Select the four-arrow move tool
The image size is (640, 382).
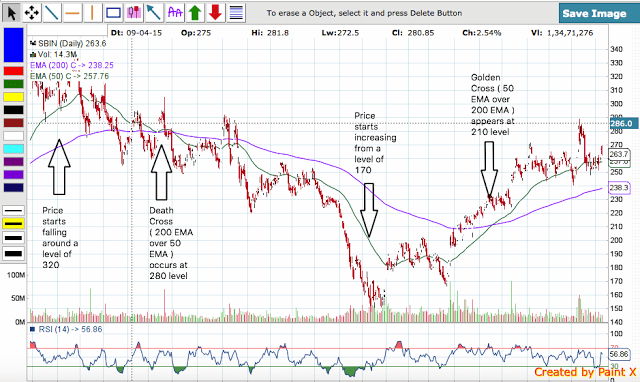[31, 13]
